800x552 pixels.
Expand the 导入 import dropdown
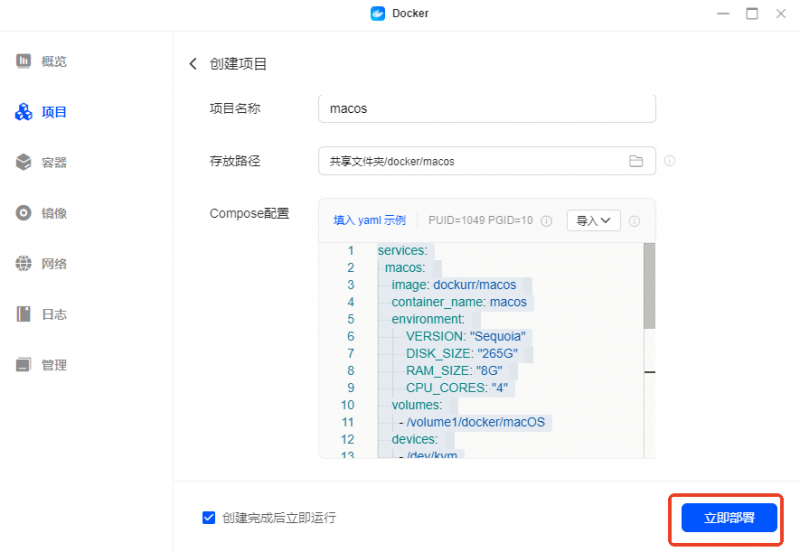click(593, 220)
